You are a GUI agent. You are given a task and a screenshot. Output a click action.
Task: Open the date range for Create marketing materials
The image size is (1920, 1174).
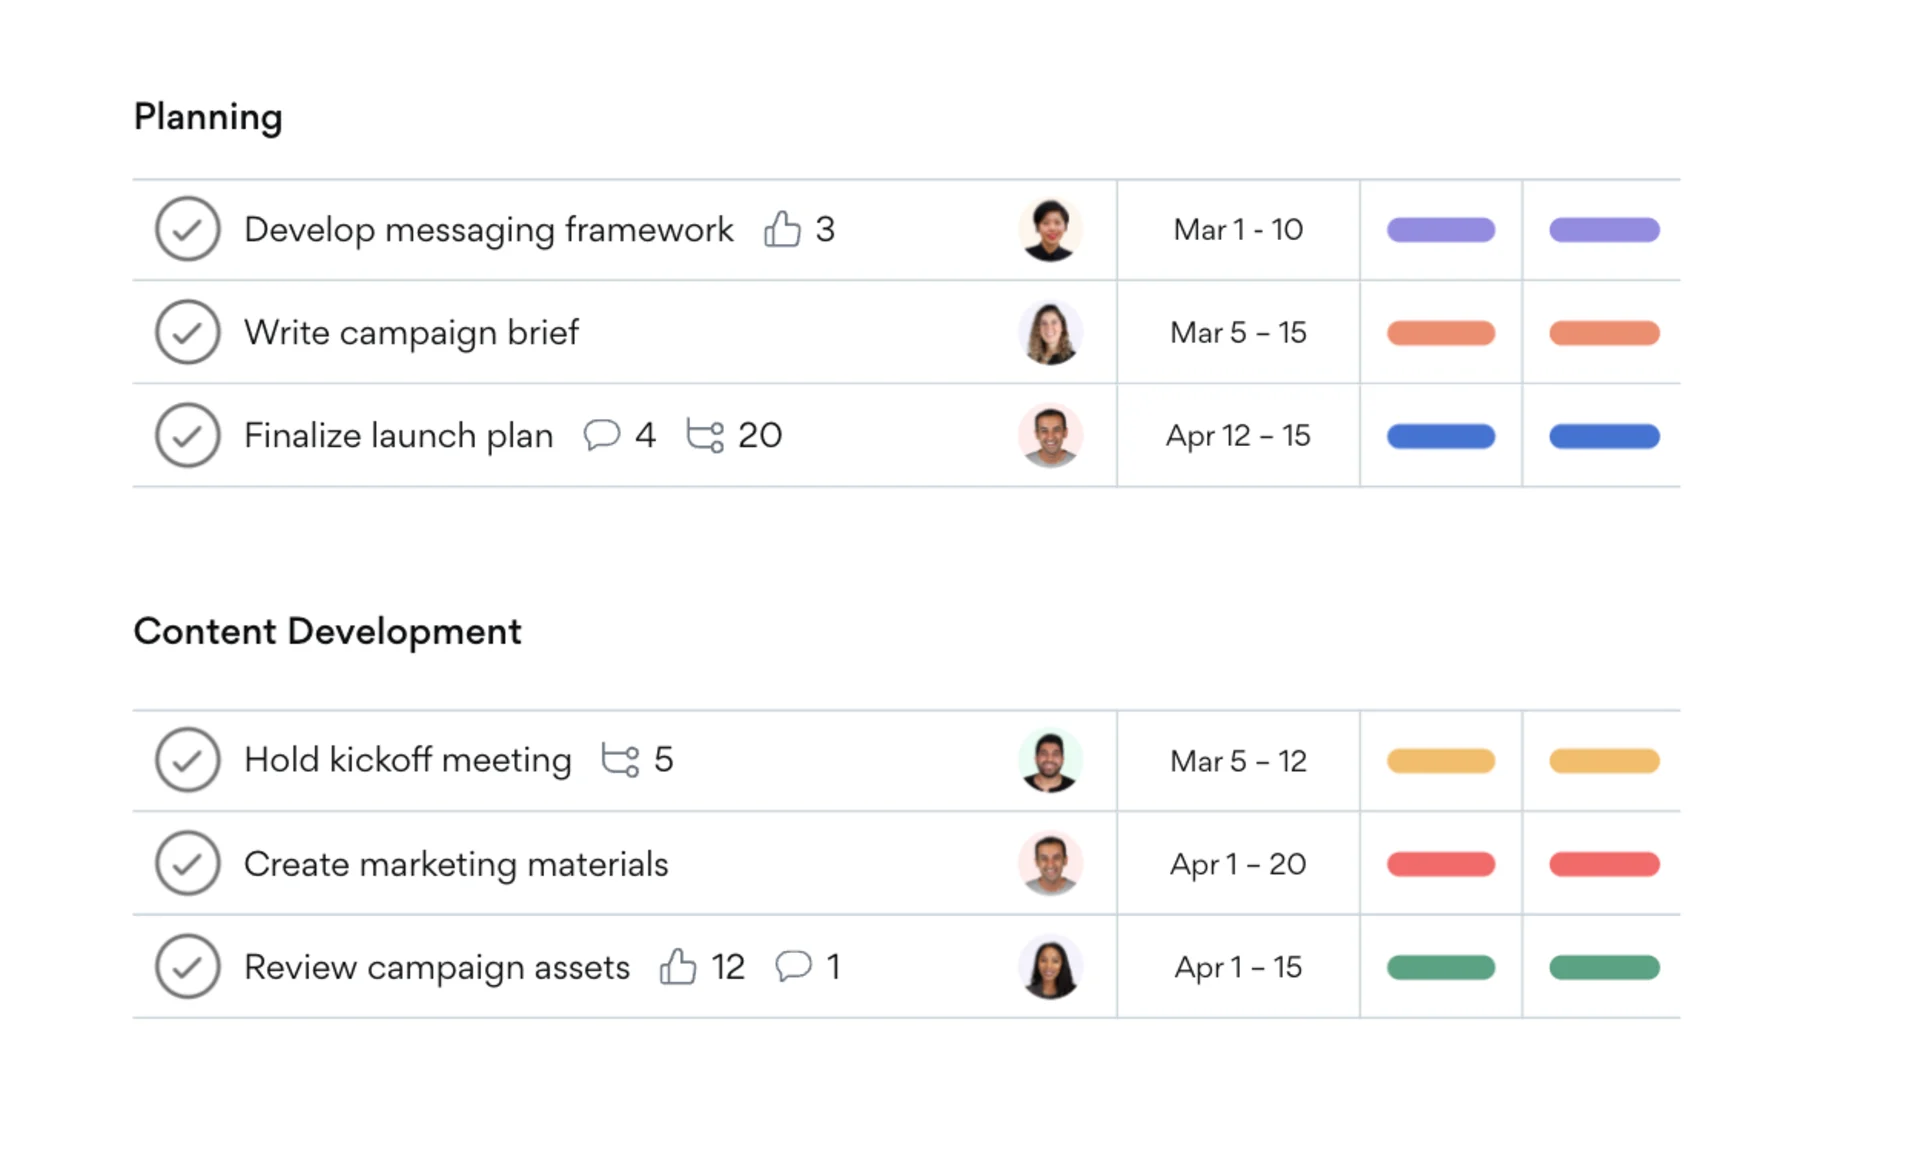[1237, 863]
